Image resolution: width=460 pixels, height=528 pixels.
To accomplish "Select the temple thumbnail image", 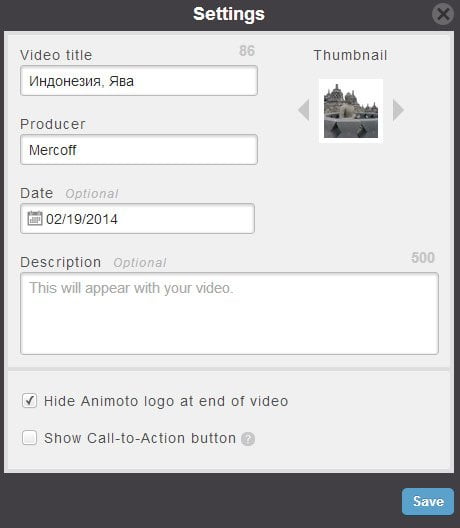I will (351, 111).
